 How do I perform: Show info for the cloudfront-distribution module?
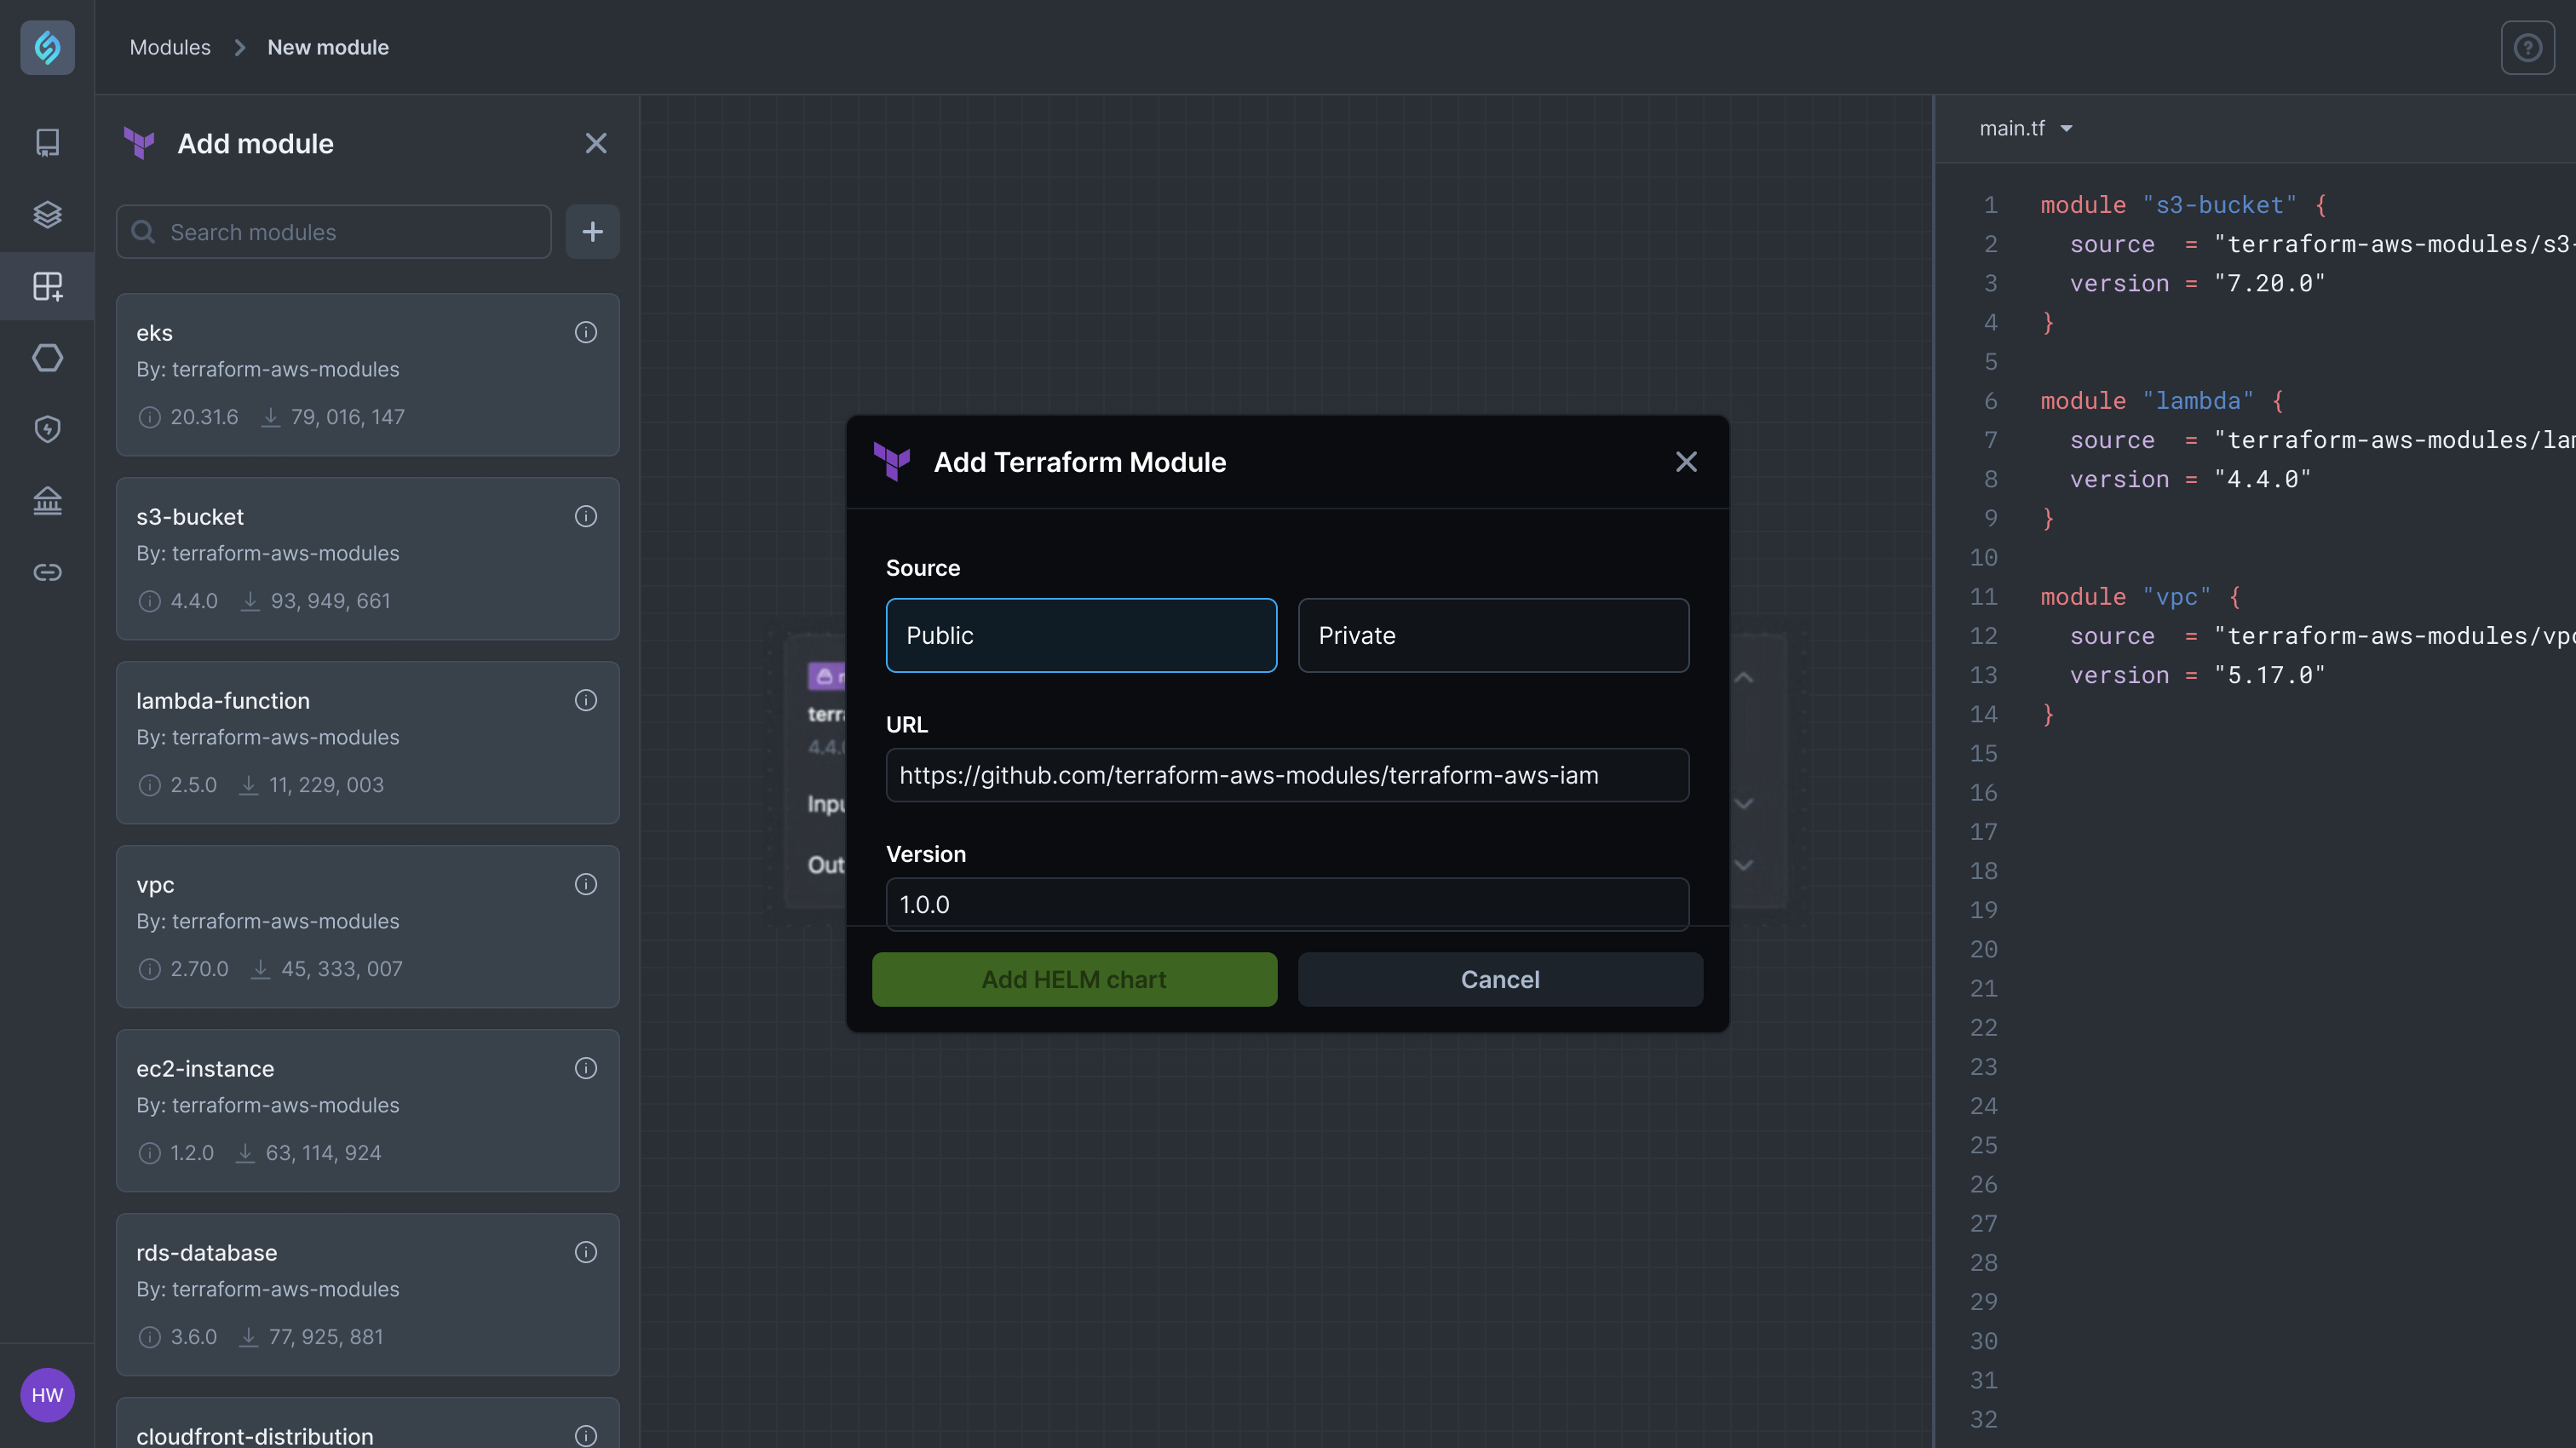586,1436
